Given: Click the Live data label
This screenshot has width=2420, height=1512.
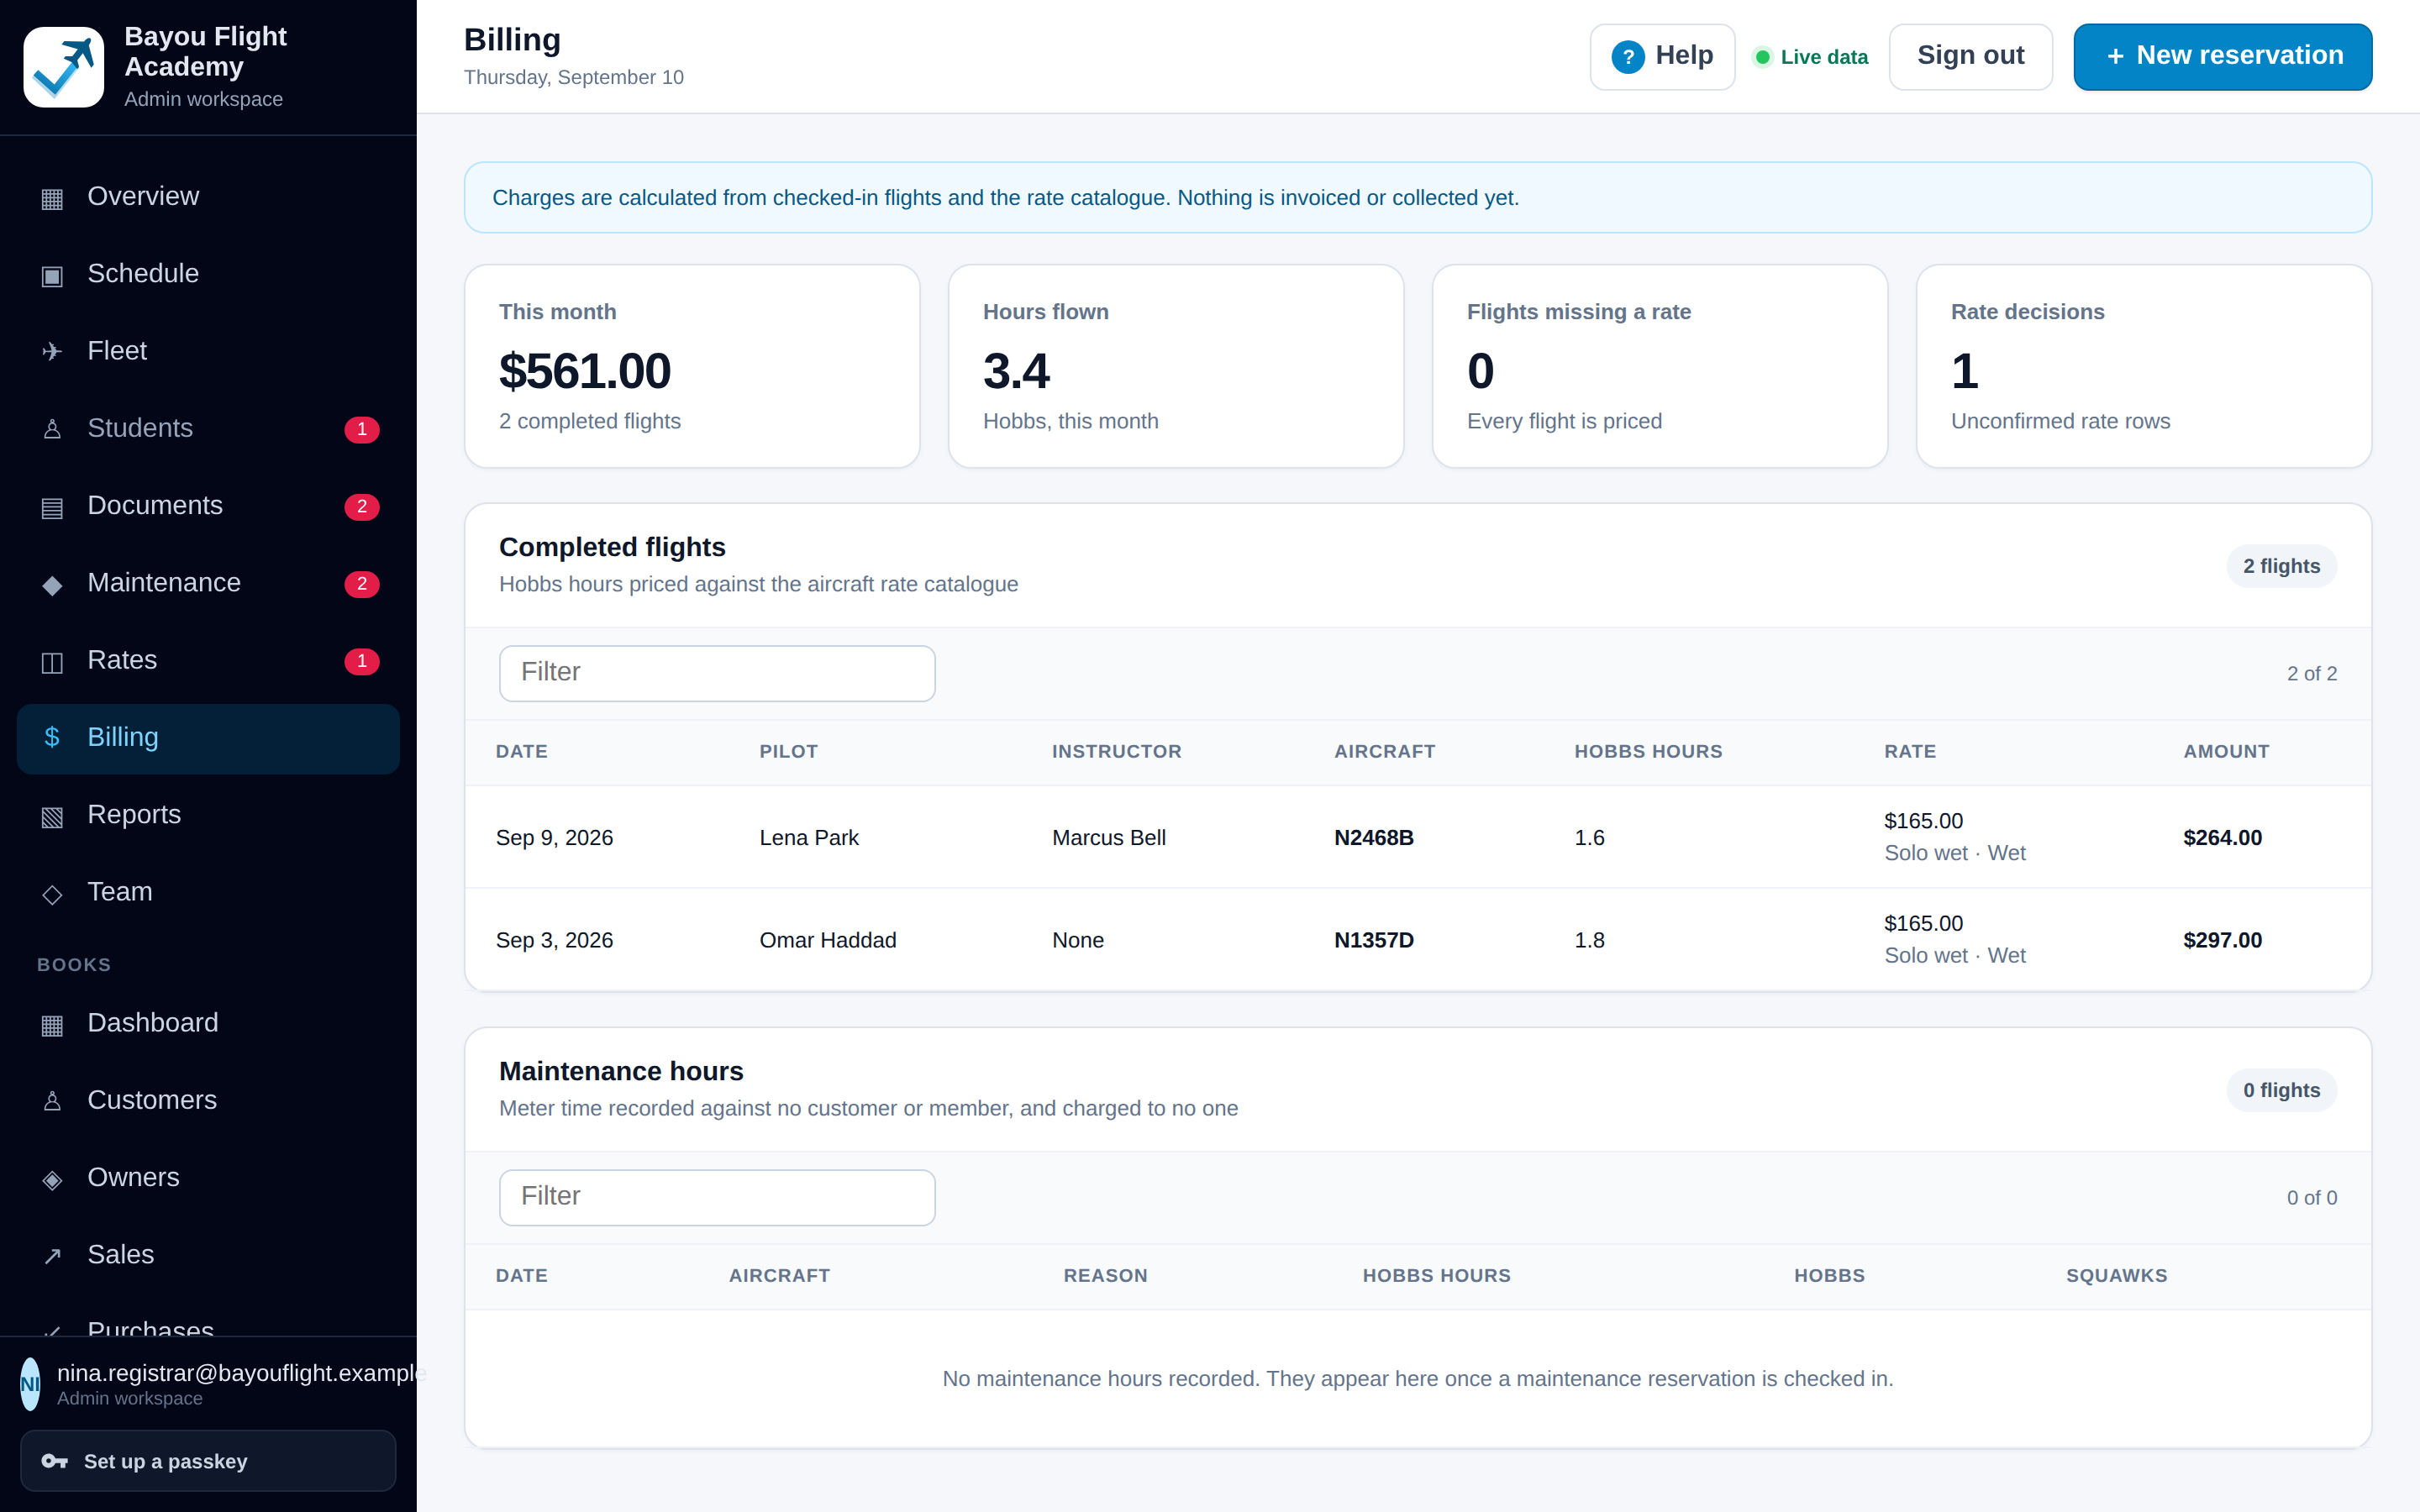Looking at the screenshot, I should click(1824, 57).
